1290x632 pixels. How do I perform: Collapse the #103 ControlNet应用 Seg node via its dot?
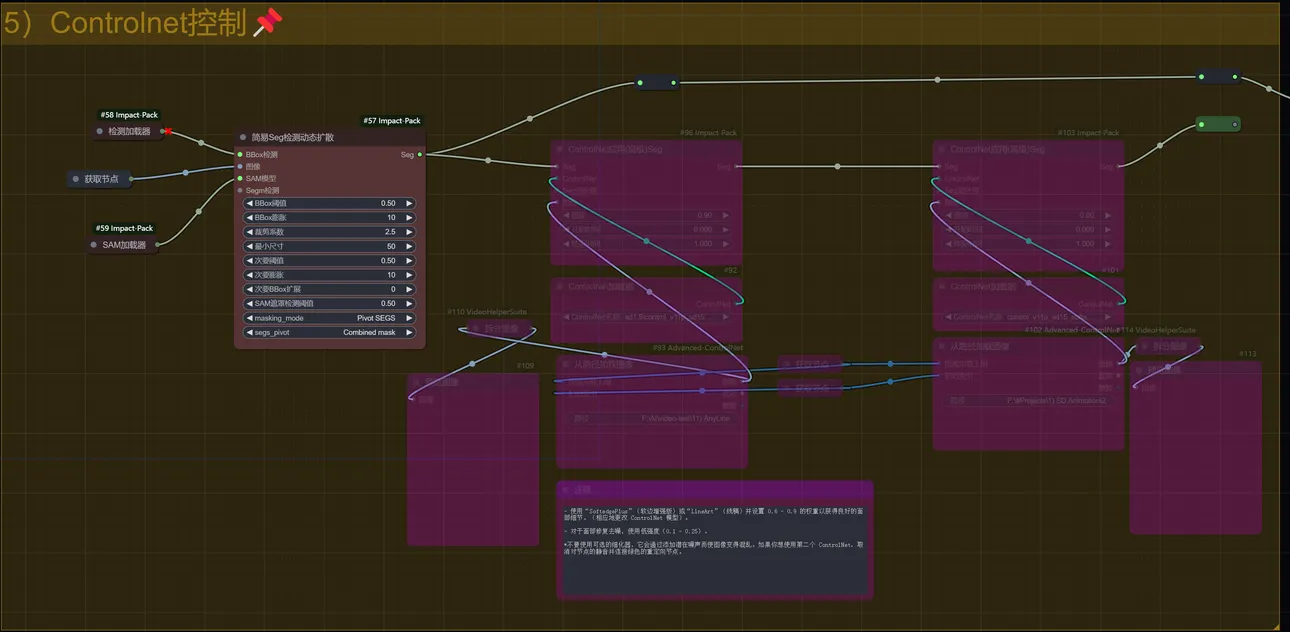coord(942,149)
